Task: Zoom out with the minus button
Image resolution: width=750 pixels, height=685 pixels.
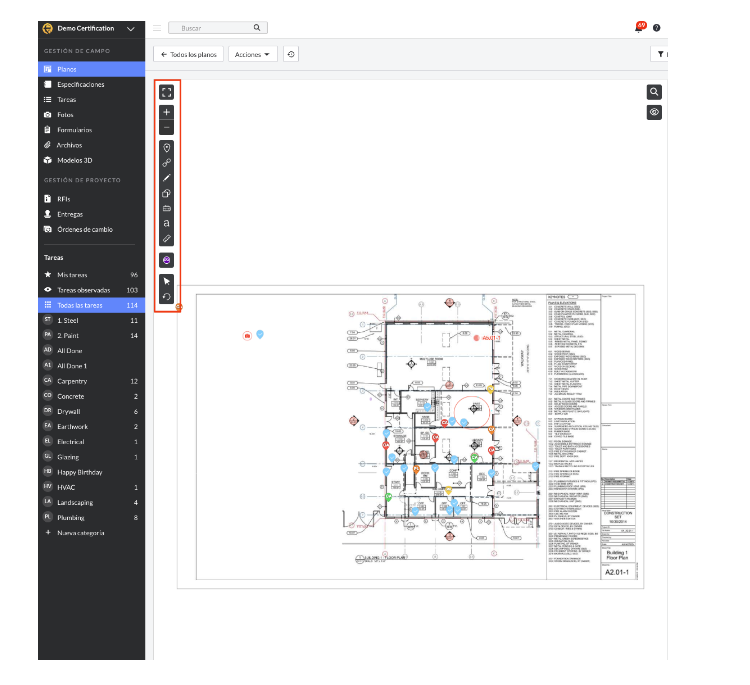Action: point(167,128)
